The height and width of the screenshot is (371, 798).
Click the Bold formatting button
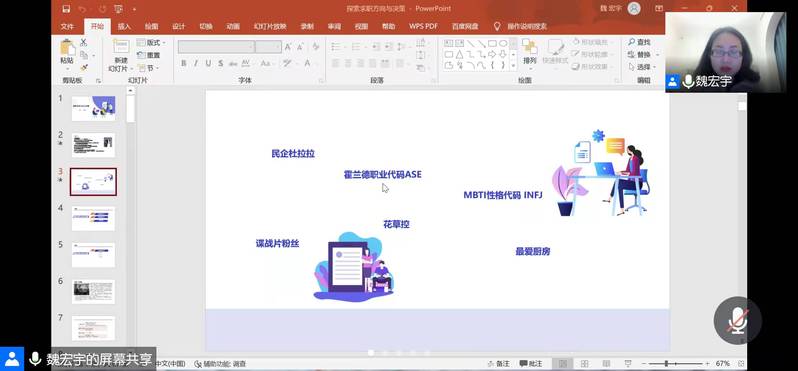(x=184, y=63)
